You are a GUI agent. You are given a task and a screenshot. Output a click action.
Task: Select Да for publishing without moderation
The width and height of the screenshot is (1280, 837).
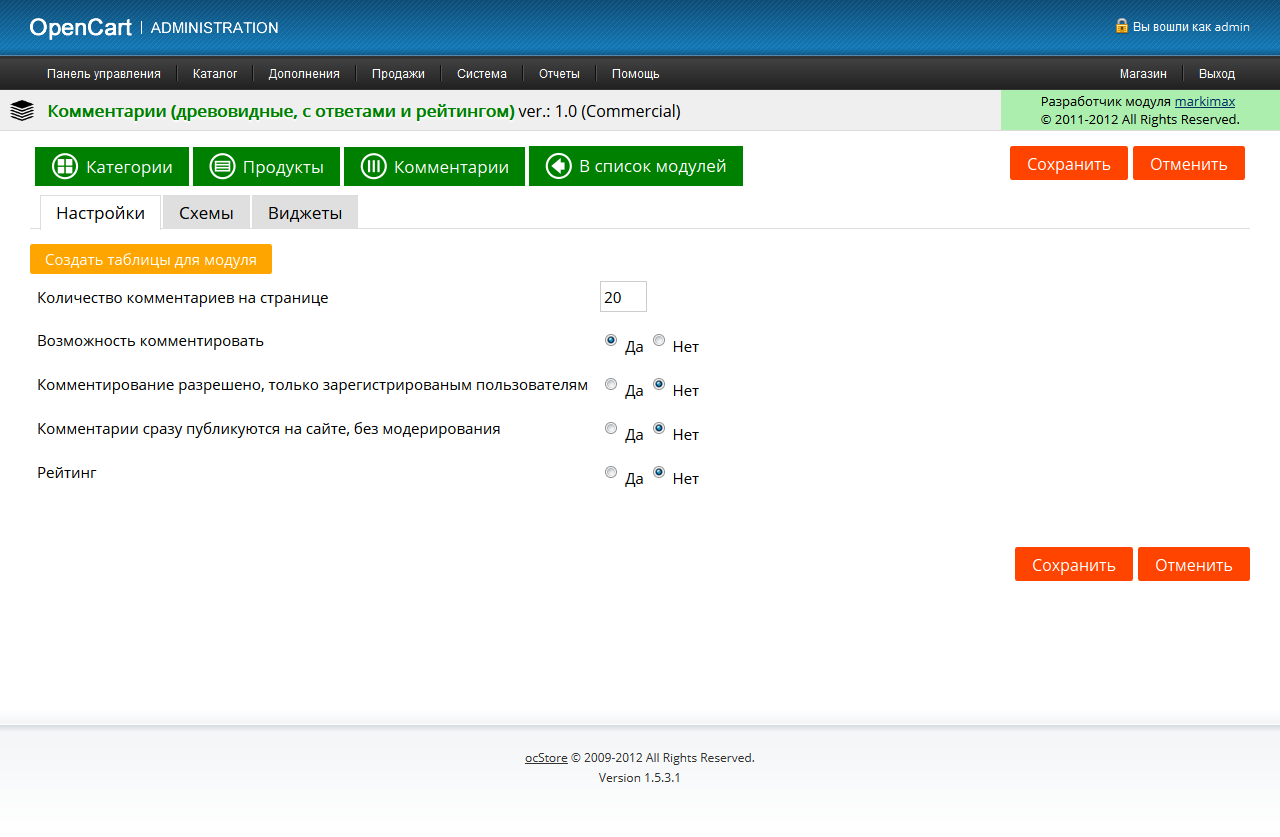click(x=611, y=428)
